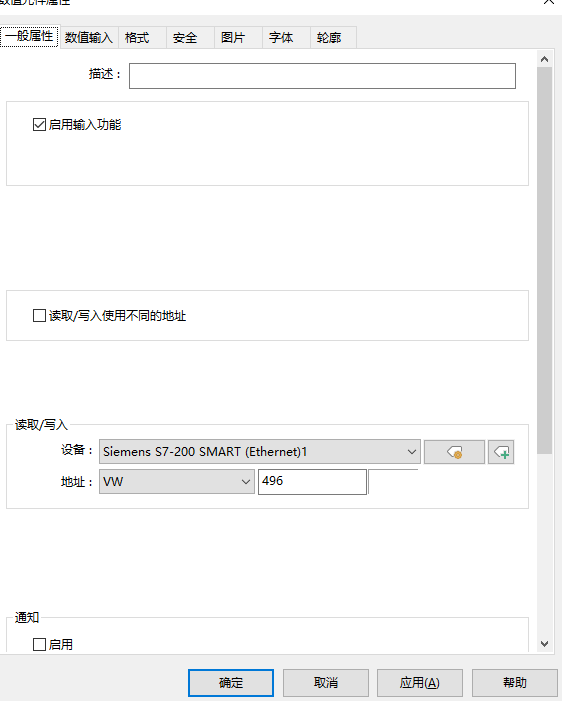Enable the 通知 启用 checkbox
Image resolution: width=562 pixels, height=701 pixels.
coord(39,644)
